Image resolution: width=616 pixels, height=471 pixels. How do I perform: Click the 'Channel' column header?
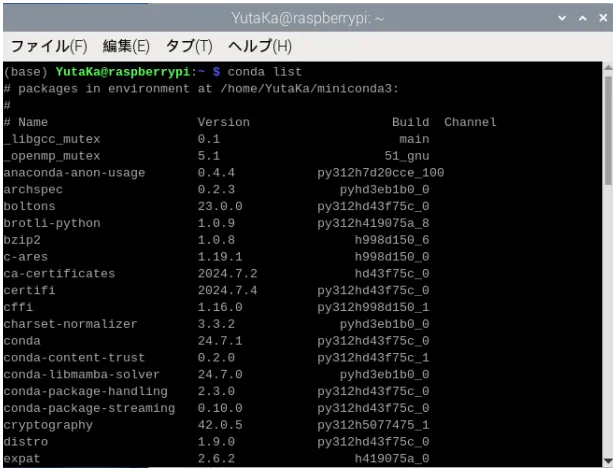click(470, 122)
